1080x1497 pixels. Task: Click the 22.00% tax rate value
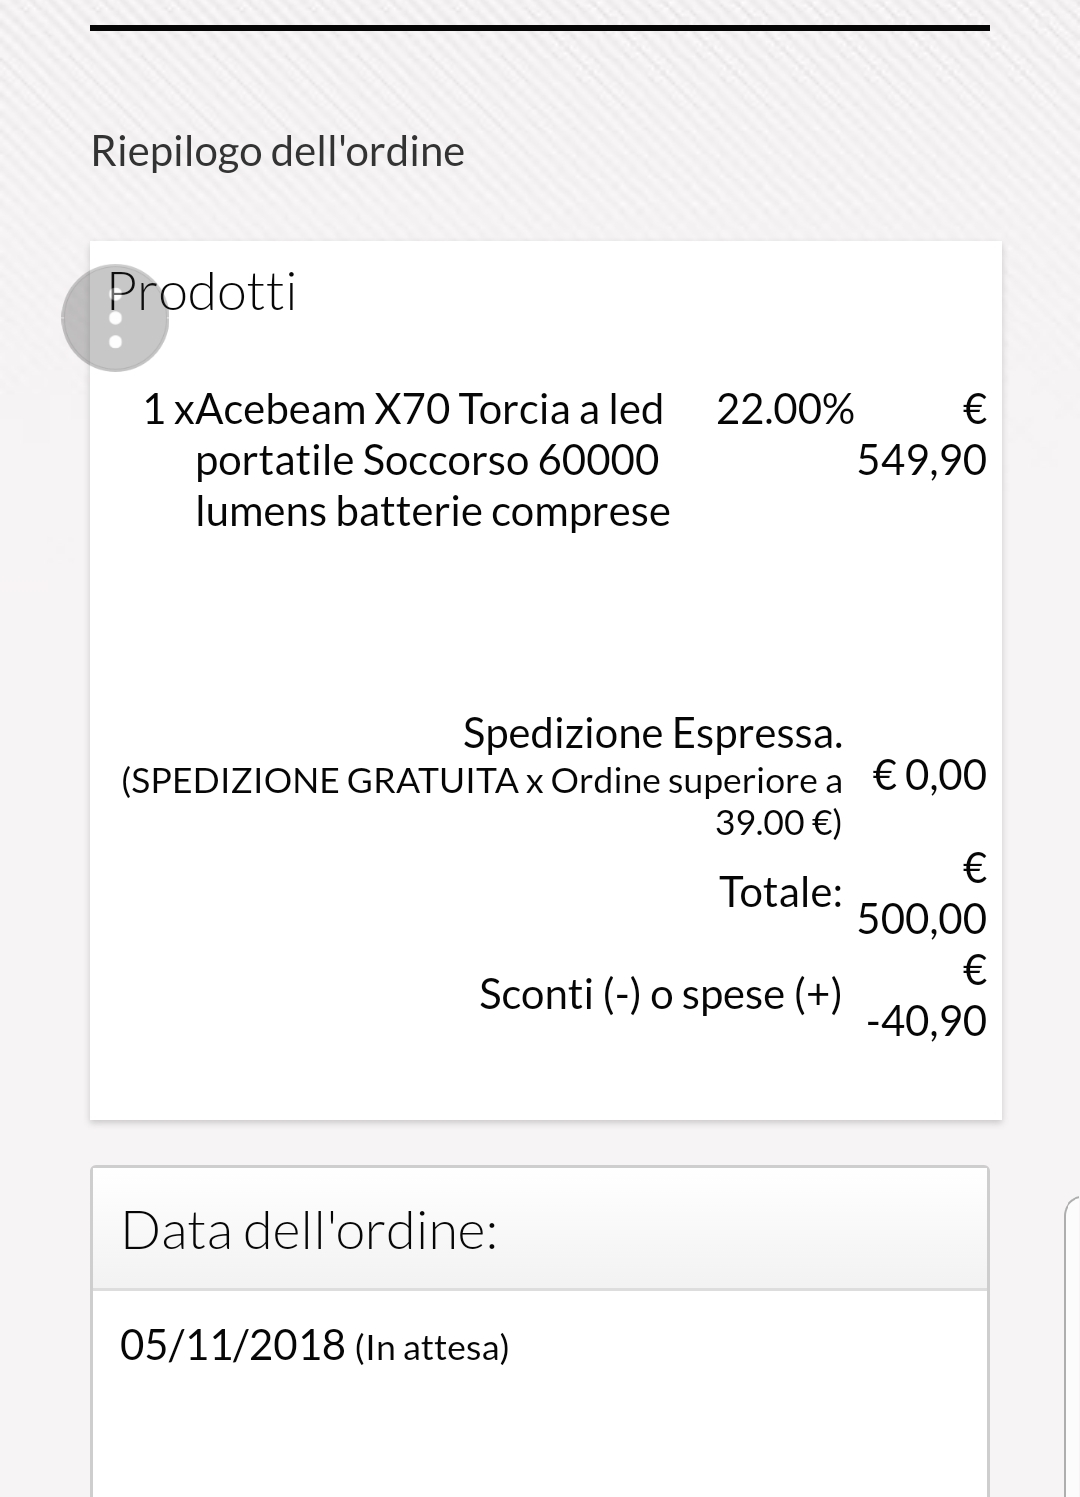[785, 410]
